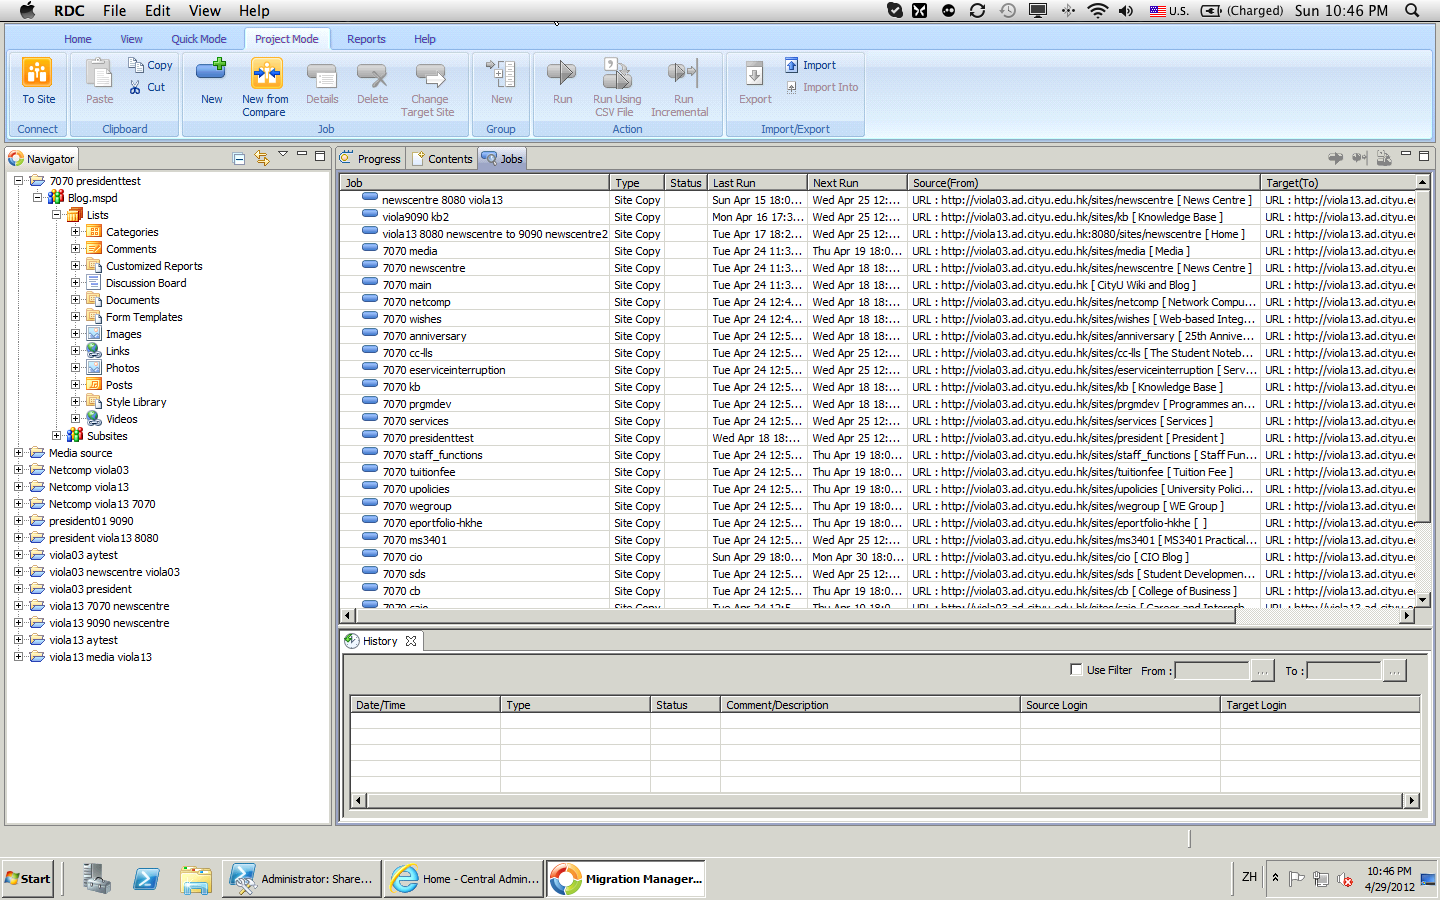Expand the Subsites tree node
Screen dimensions: 1440x900
pyautogui.click(x=57, y=436)
